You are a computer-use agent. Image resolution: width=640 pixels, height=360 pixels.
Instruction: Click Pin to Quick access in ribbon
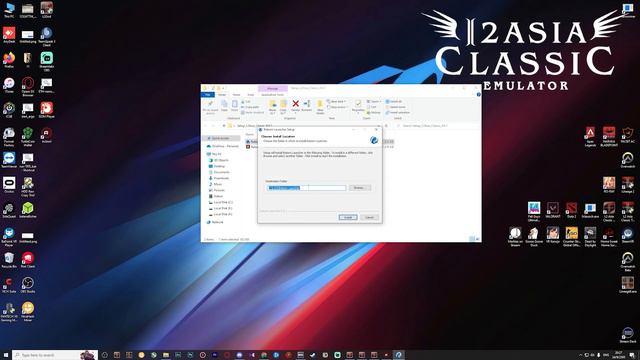[x=210, y=107]
